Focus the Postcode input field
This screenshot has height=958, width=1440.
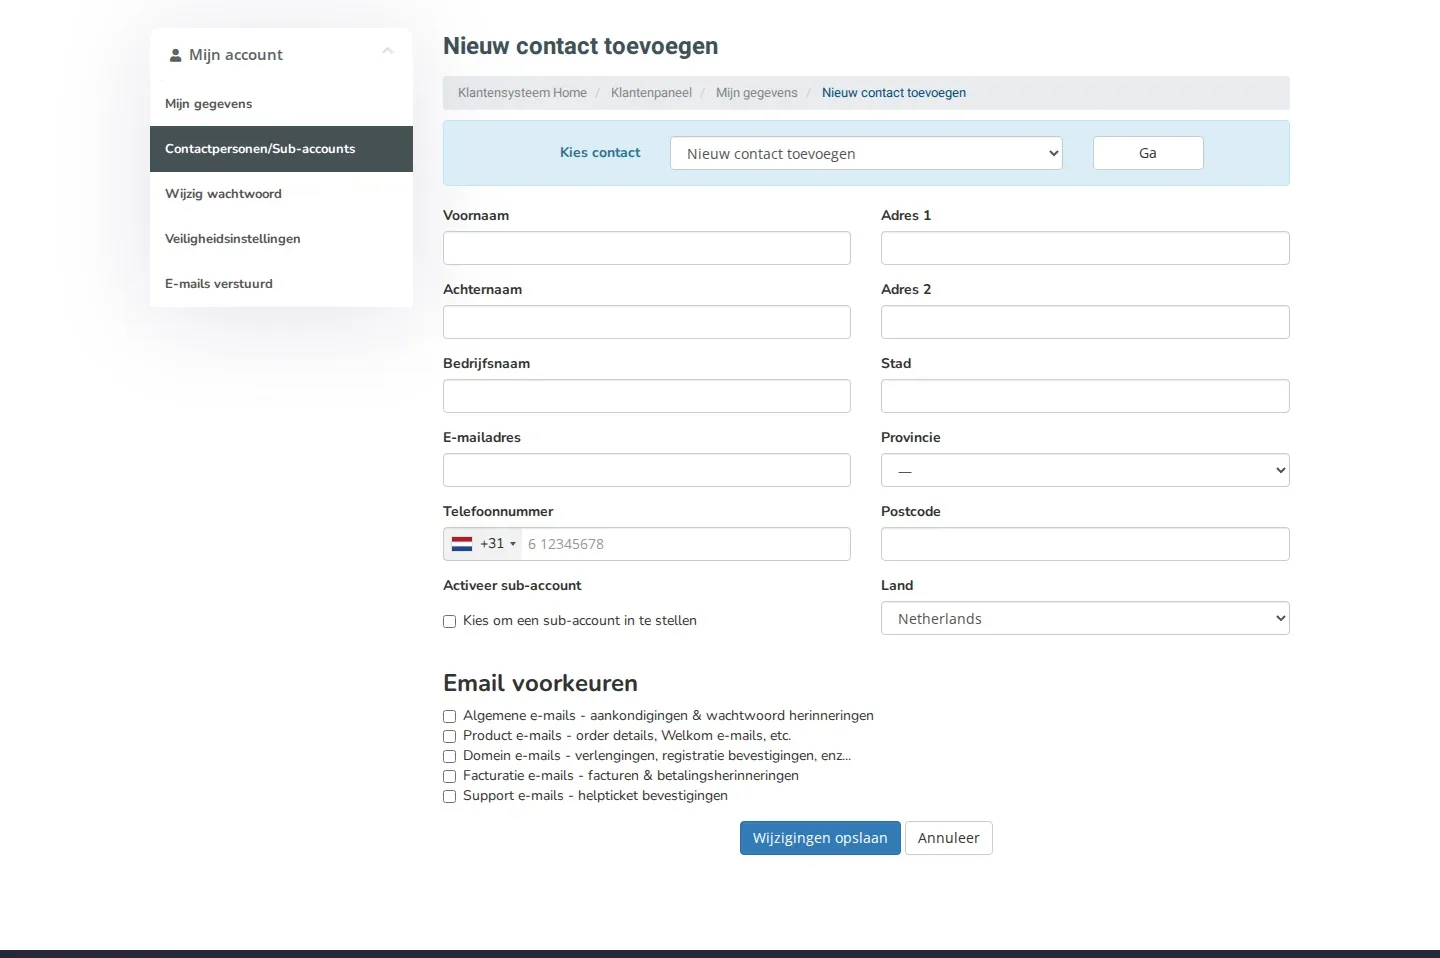(x=1085, y=544)
